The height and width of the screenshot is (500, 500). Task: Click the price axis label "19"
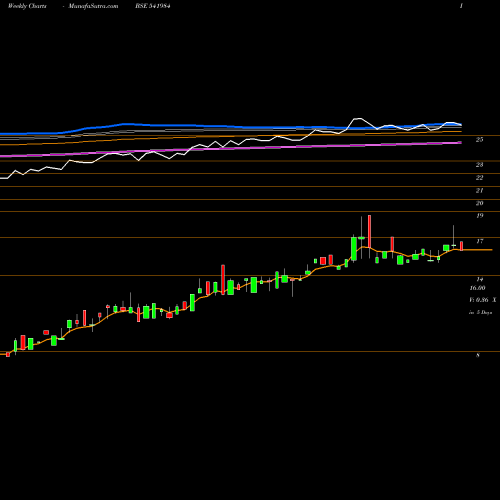click(479, 216)
